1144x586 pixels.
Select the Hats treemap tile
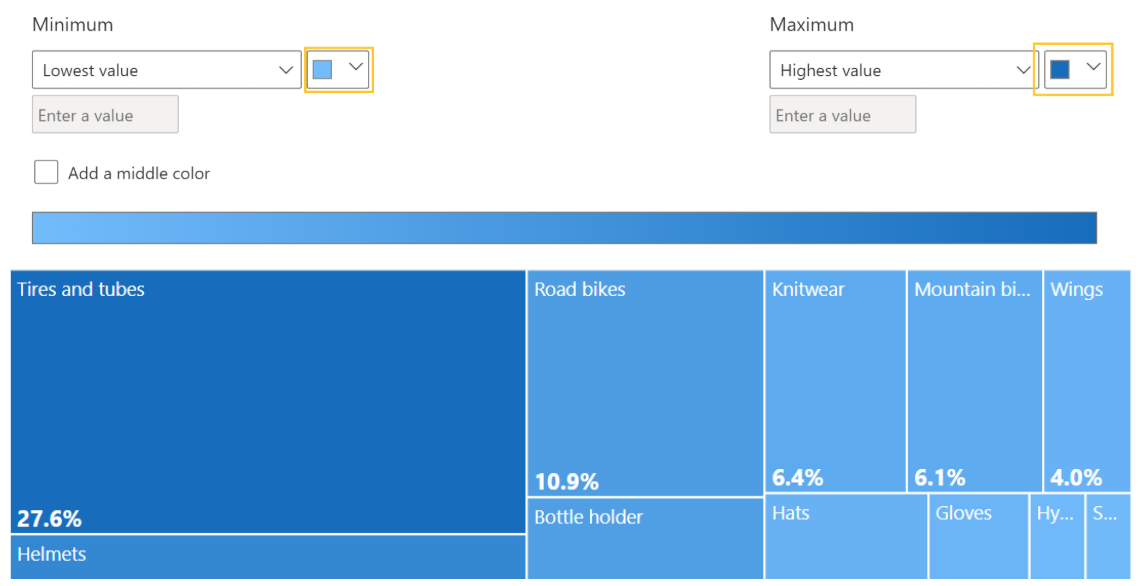[x=846, y=540]
